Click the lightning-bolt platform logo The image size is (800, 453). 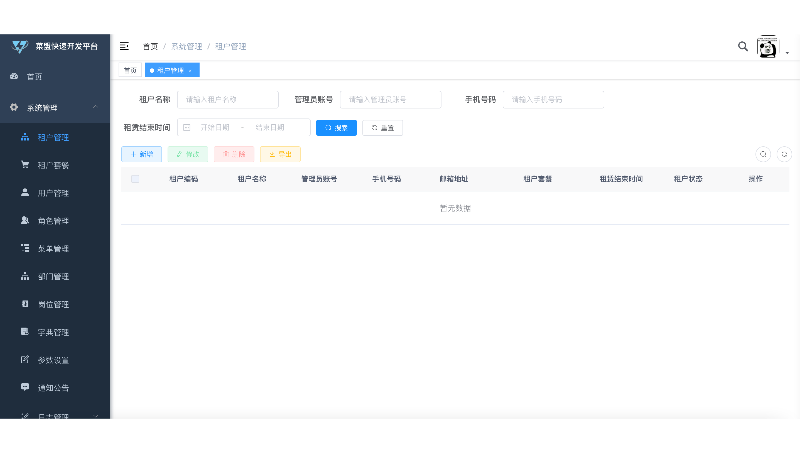click(20, 46)
